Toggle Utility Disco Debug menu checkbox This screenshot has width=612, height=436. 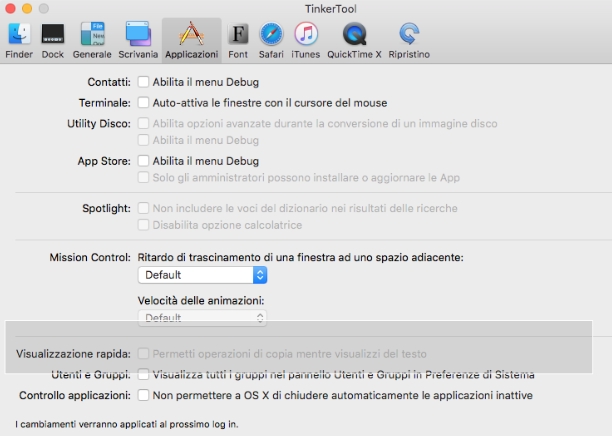point(143,140)
